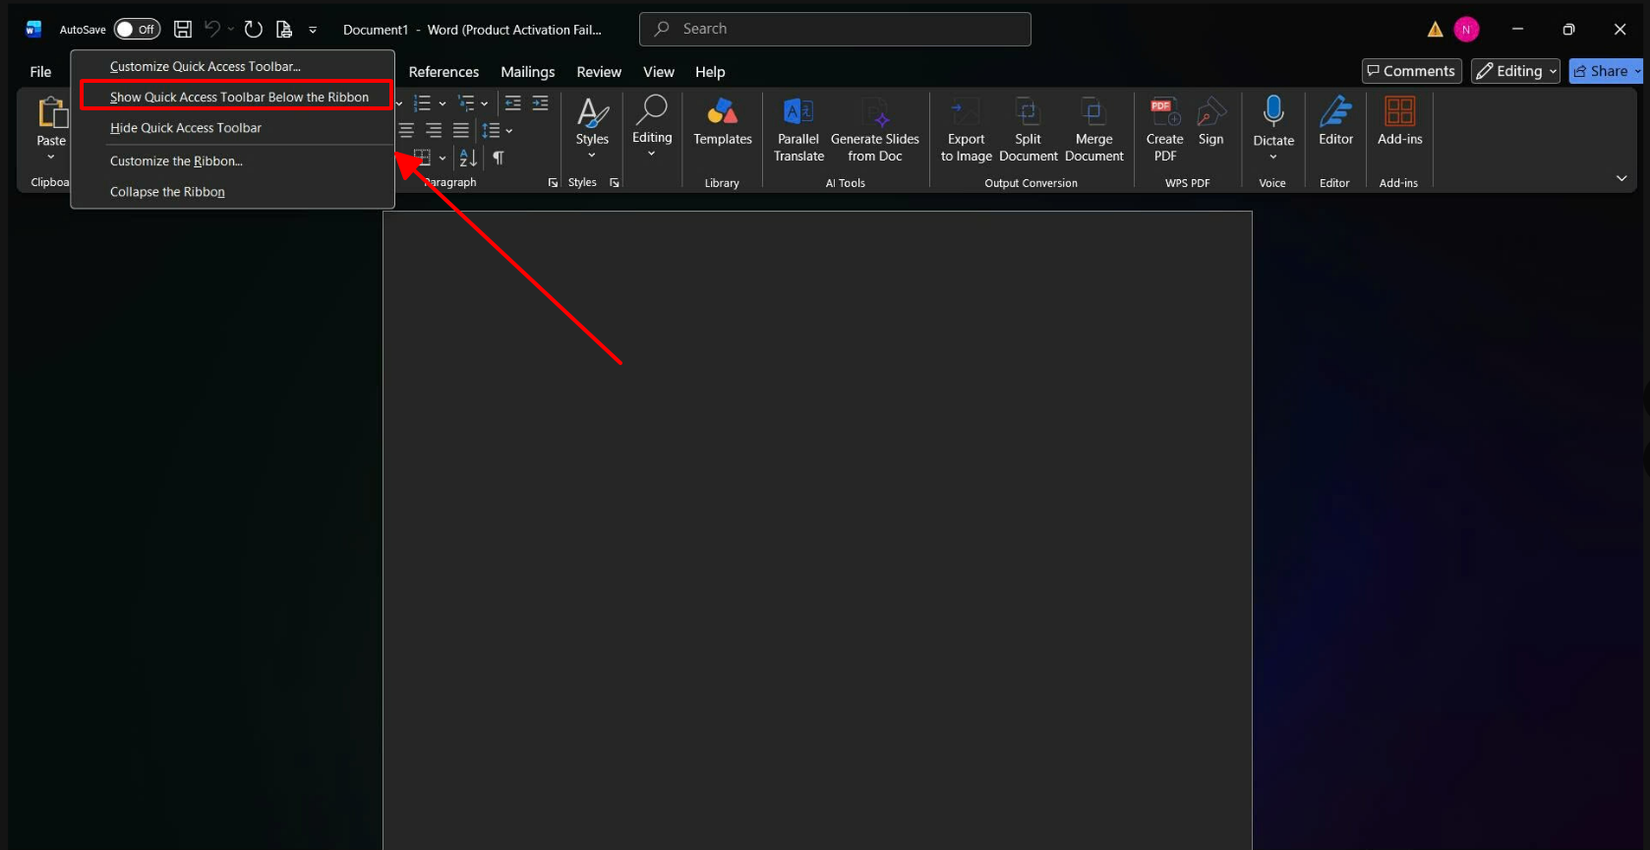The image size is (1650, 850).
Task: Click the print preview document icon
Action: coord(284,29)
